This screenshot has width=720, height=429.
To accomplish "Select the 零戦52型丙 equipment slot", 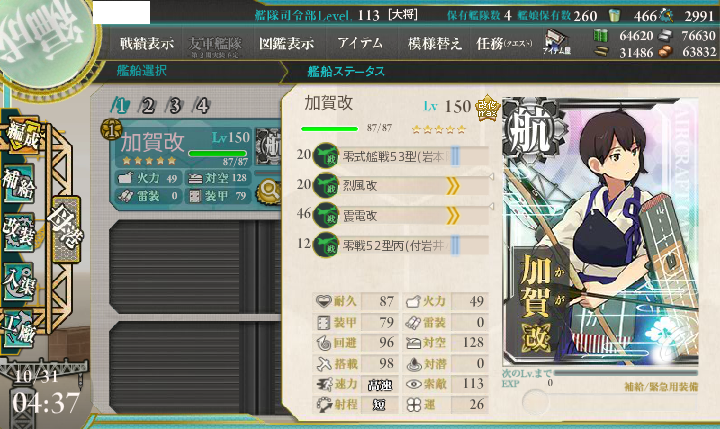I will 400,245.
